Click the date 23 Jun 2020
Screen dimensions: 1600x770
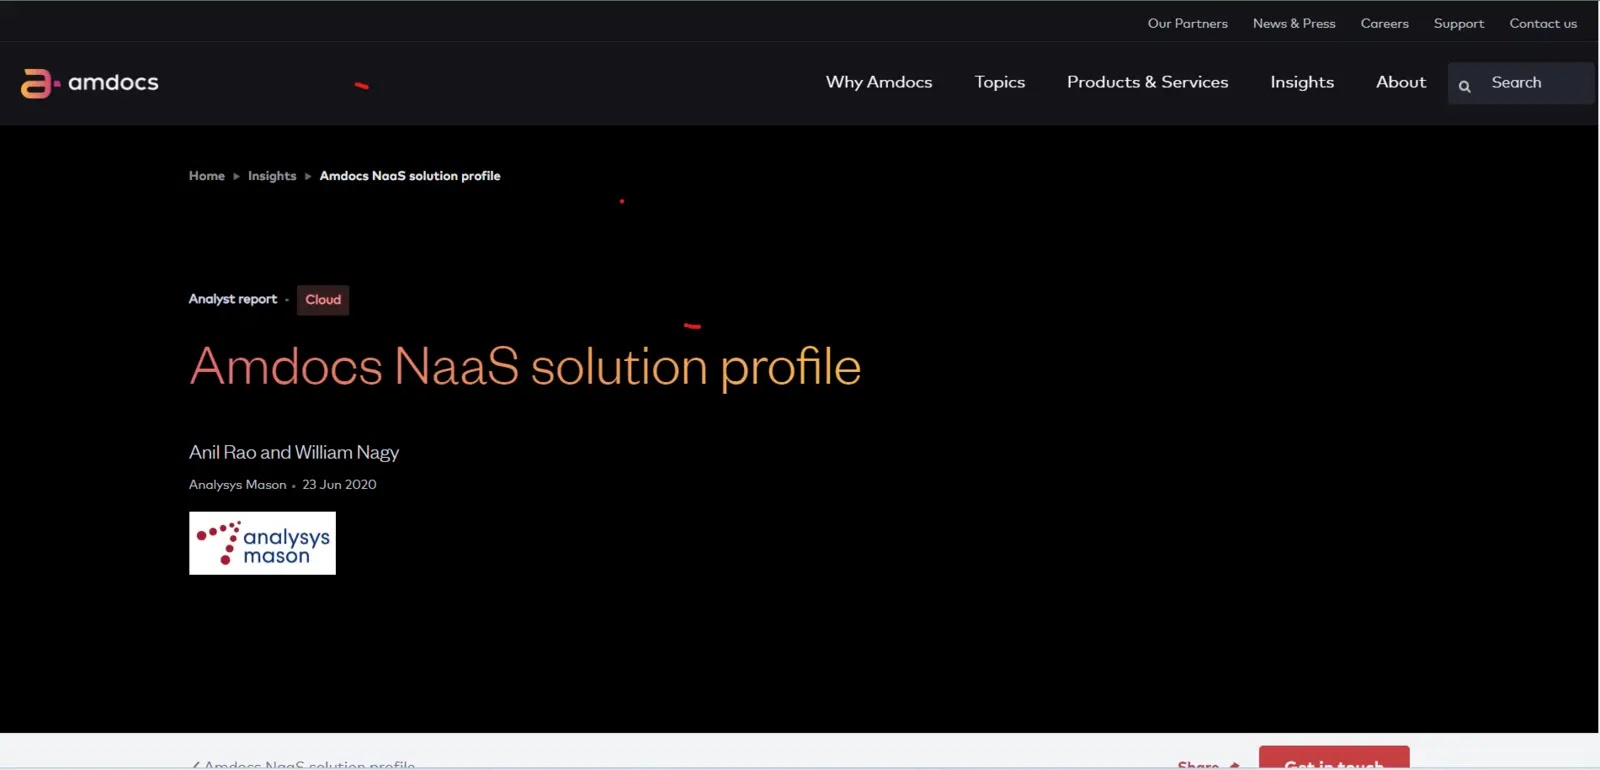[x=339, y=485]
